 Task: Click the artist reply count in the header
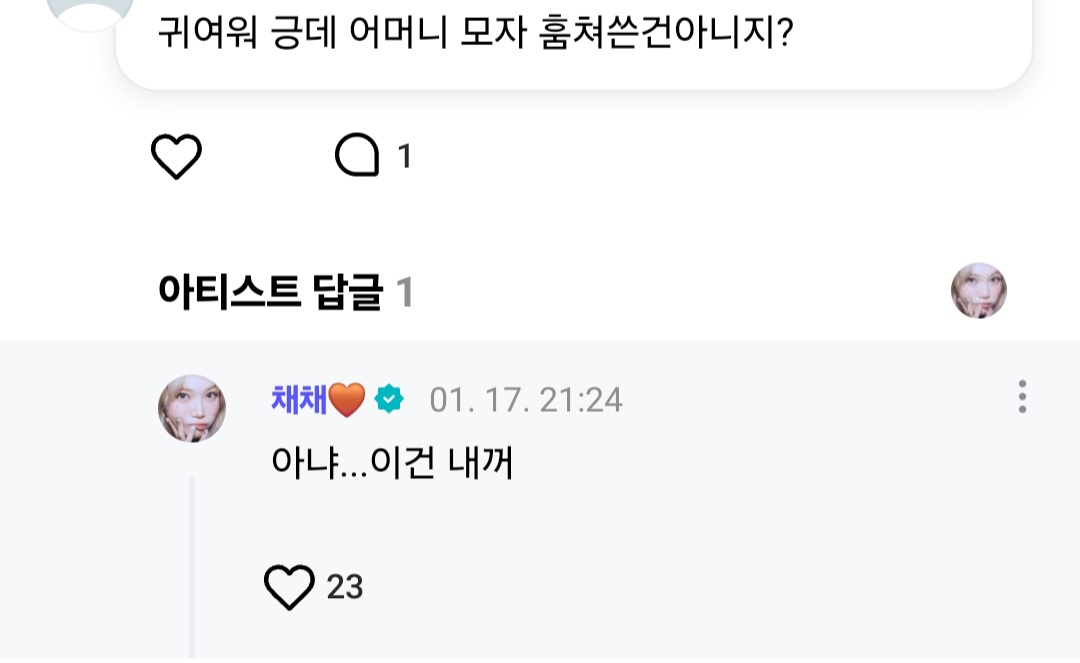(405, 293)
